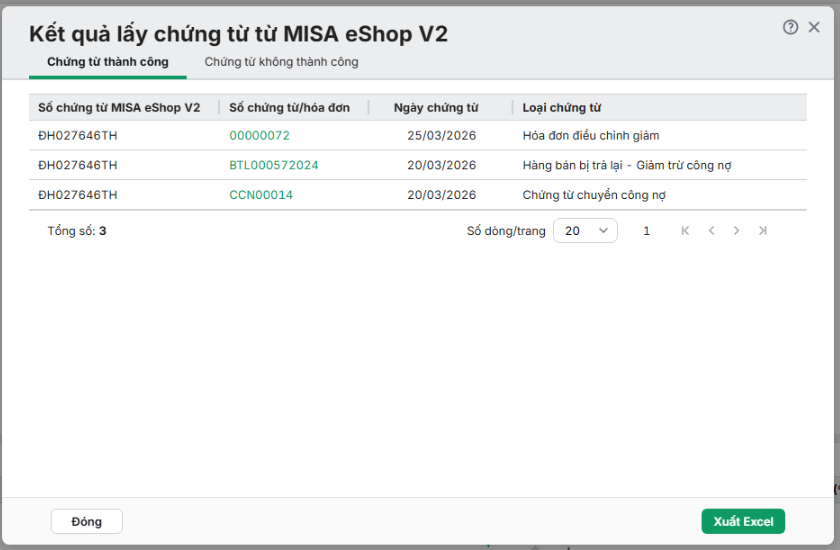
Task: Open voucher link CCN00014
Action: coord(261,195)
